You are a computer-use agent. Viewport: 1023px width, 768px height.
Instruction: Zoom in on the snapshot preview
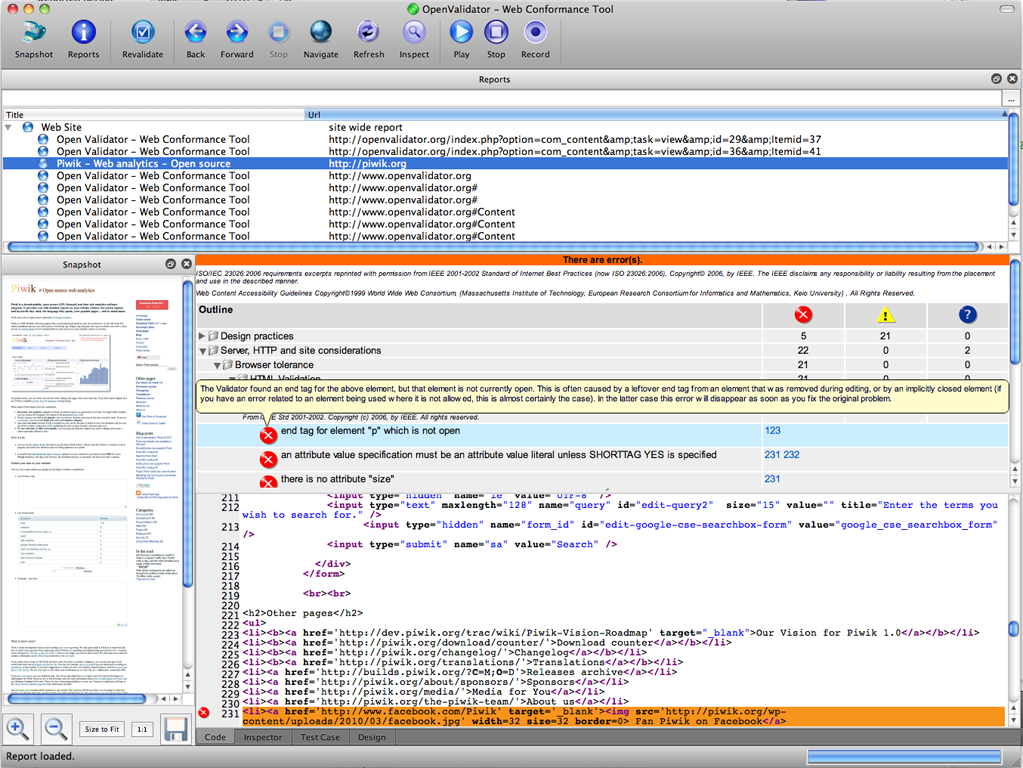click(x=18, y=728)
